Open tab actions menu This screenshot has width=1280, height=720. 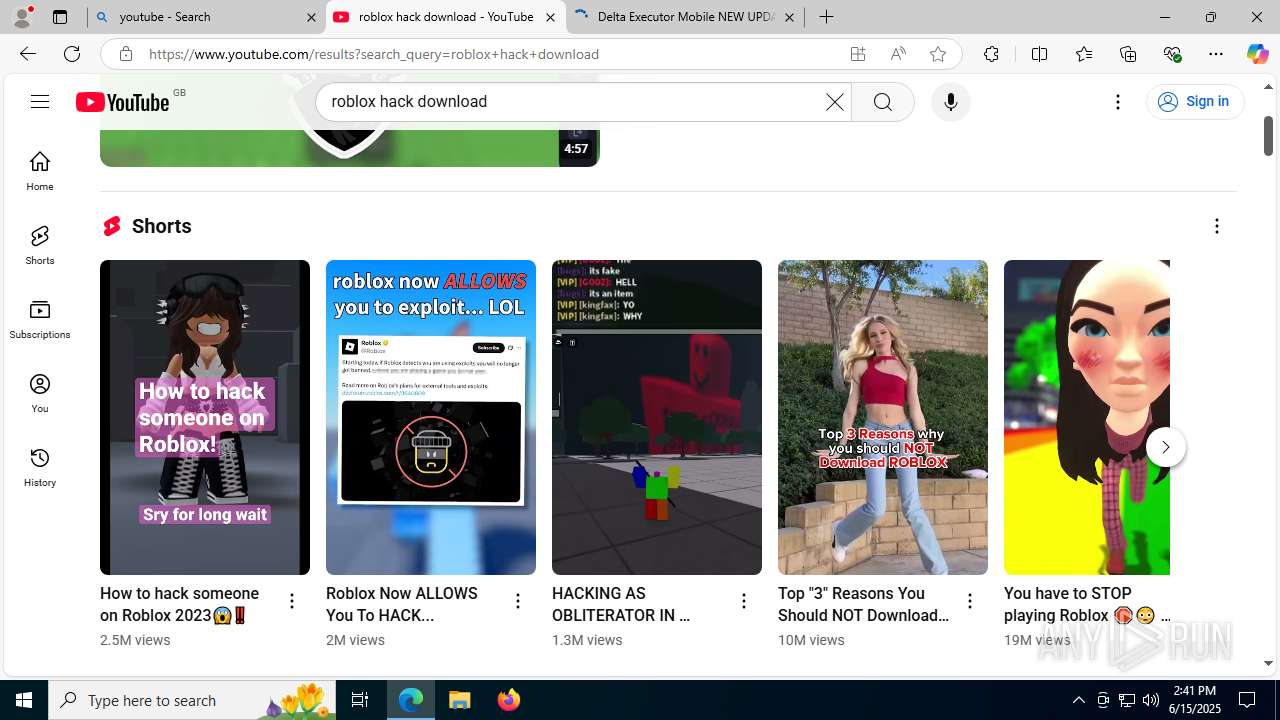coord(60,17)
